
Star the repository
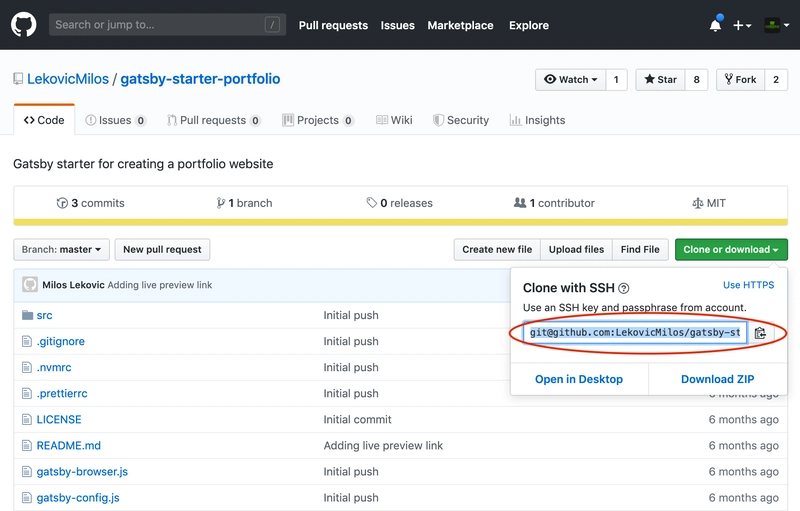click(x=660, y=80)
